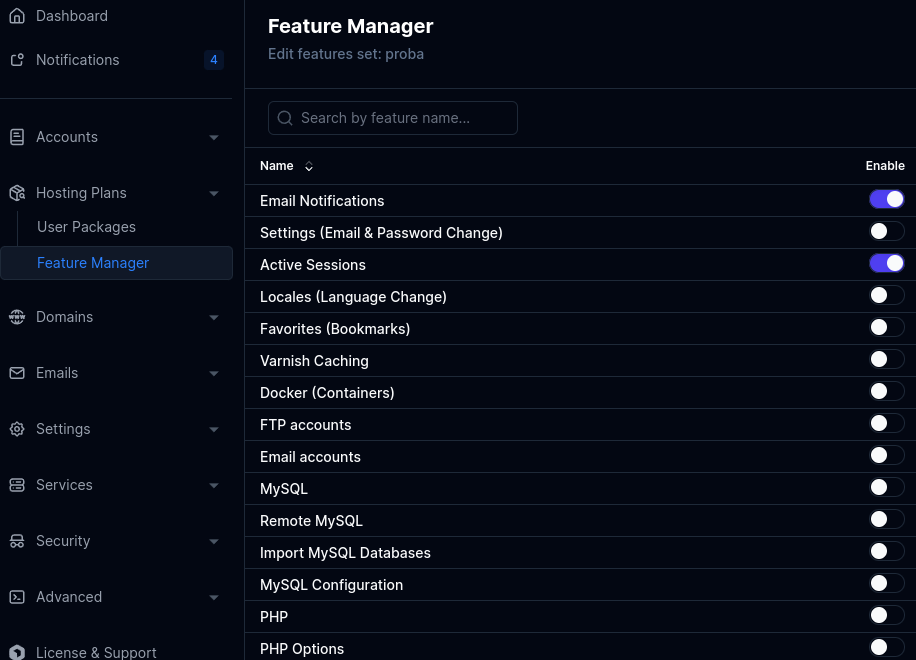This screenshot has width=916, height=660.
Task: Expand the Accounts menu arrow
Action: [214, 137]
